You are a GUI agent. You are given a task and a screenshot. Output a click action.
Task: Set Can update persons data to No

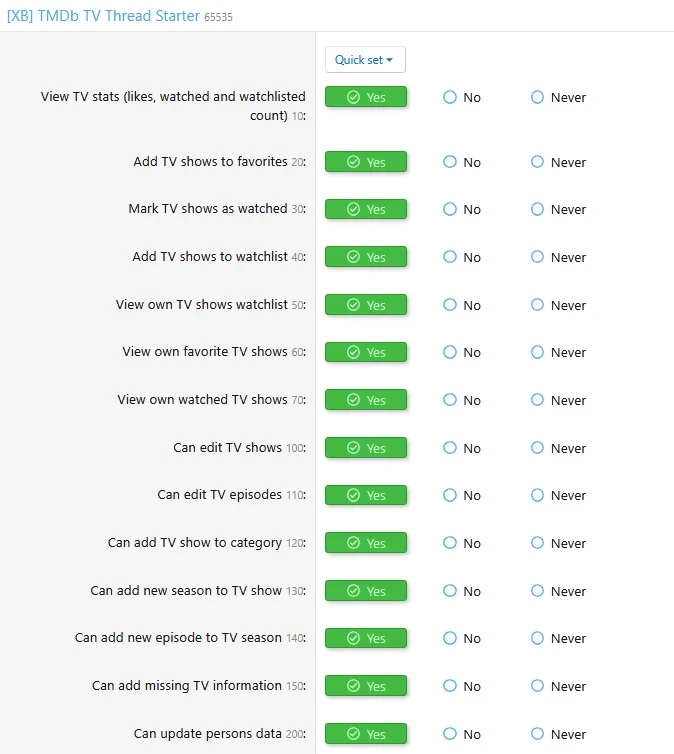(451, 734)
